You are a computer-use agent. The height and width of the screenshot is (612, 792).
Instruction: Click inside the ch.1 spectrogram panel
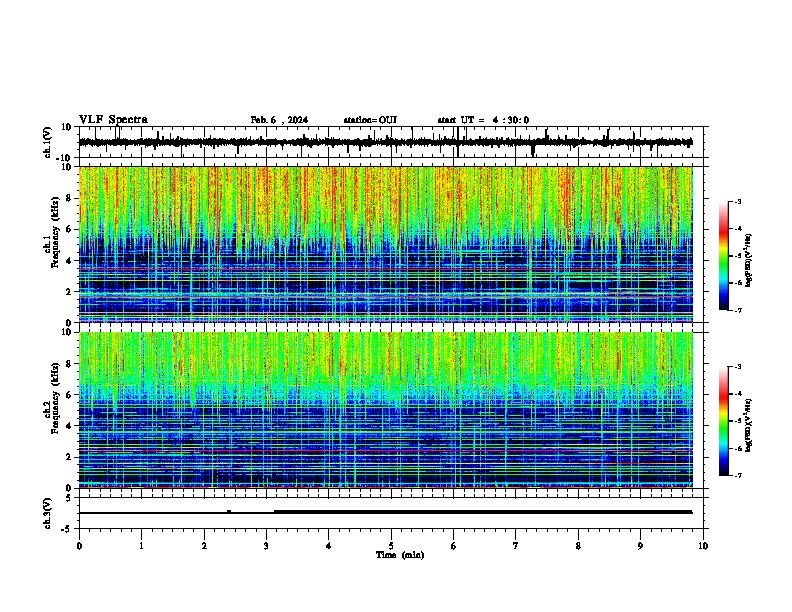click(385, 244)
